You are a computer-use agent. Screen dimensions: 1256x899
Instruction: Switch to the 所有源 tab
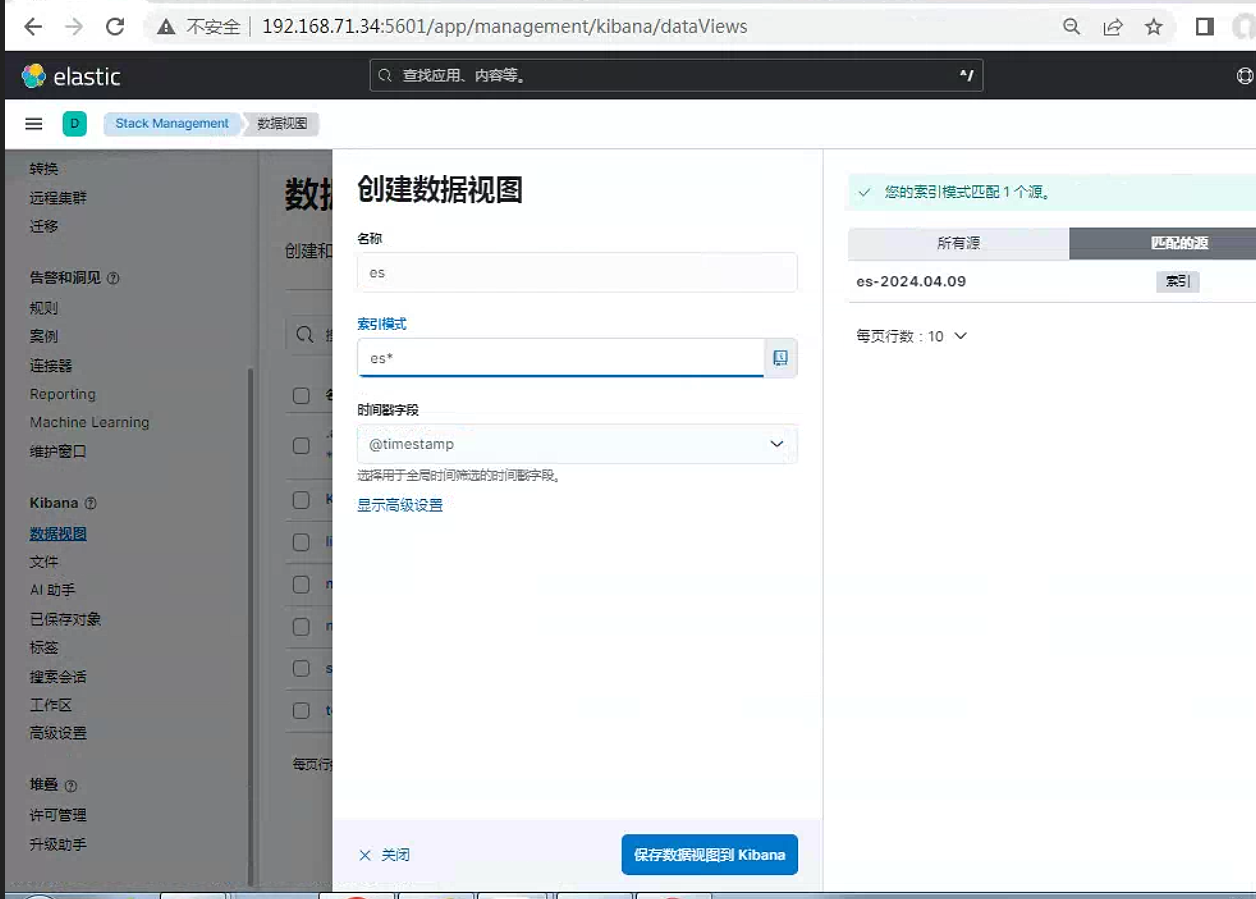958,243
